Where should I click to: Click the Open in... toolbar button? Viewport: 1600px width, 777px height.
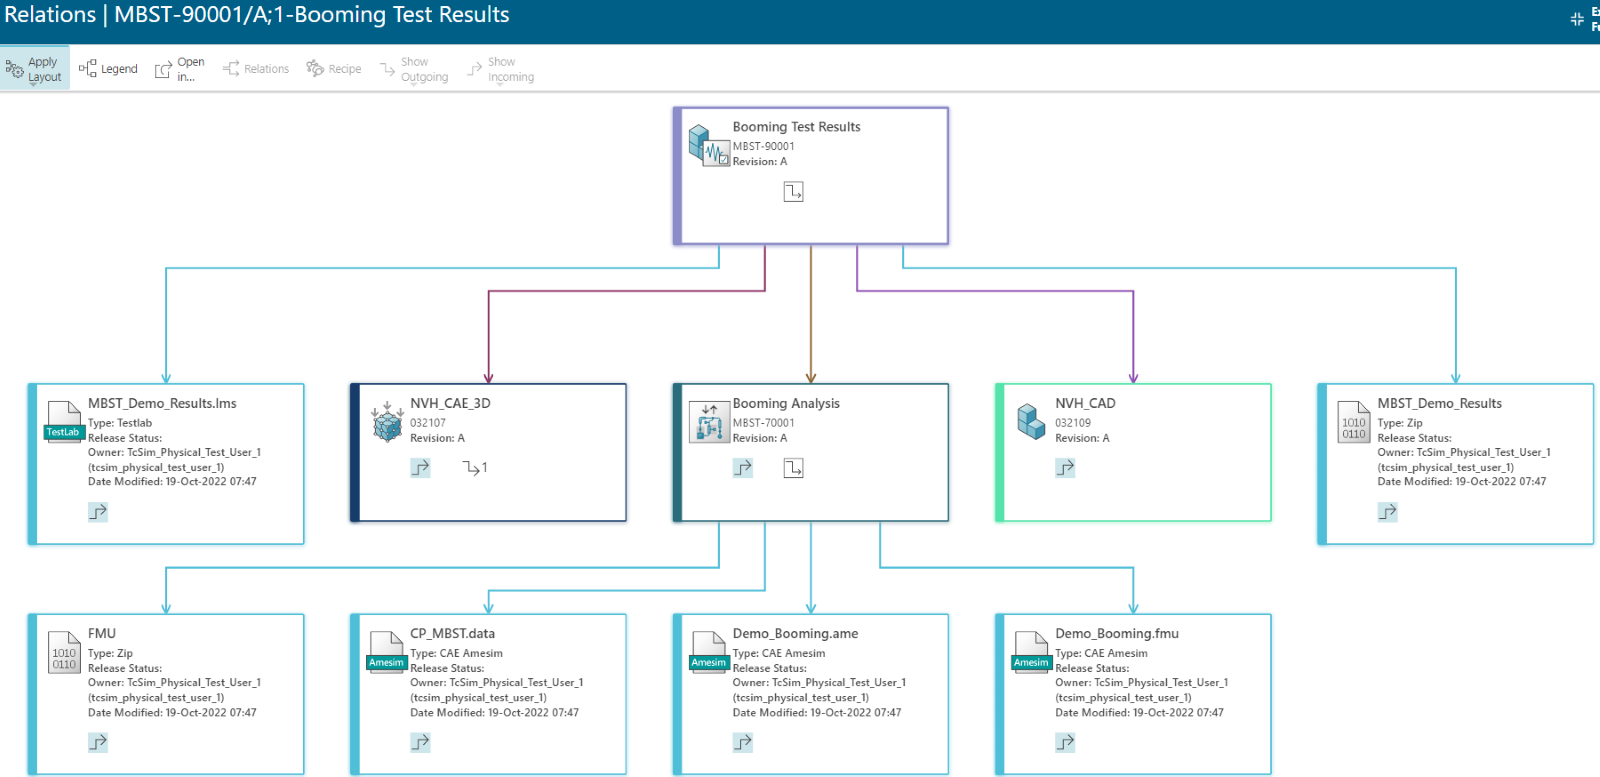(x=180, y=69)
